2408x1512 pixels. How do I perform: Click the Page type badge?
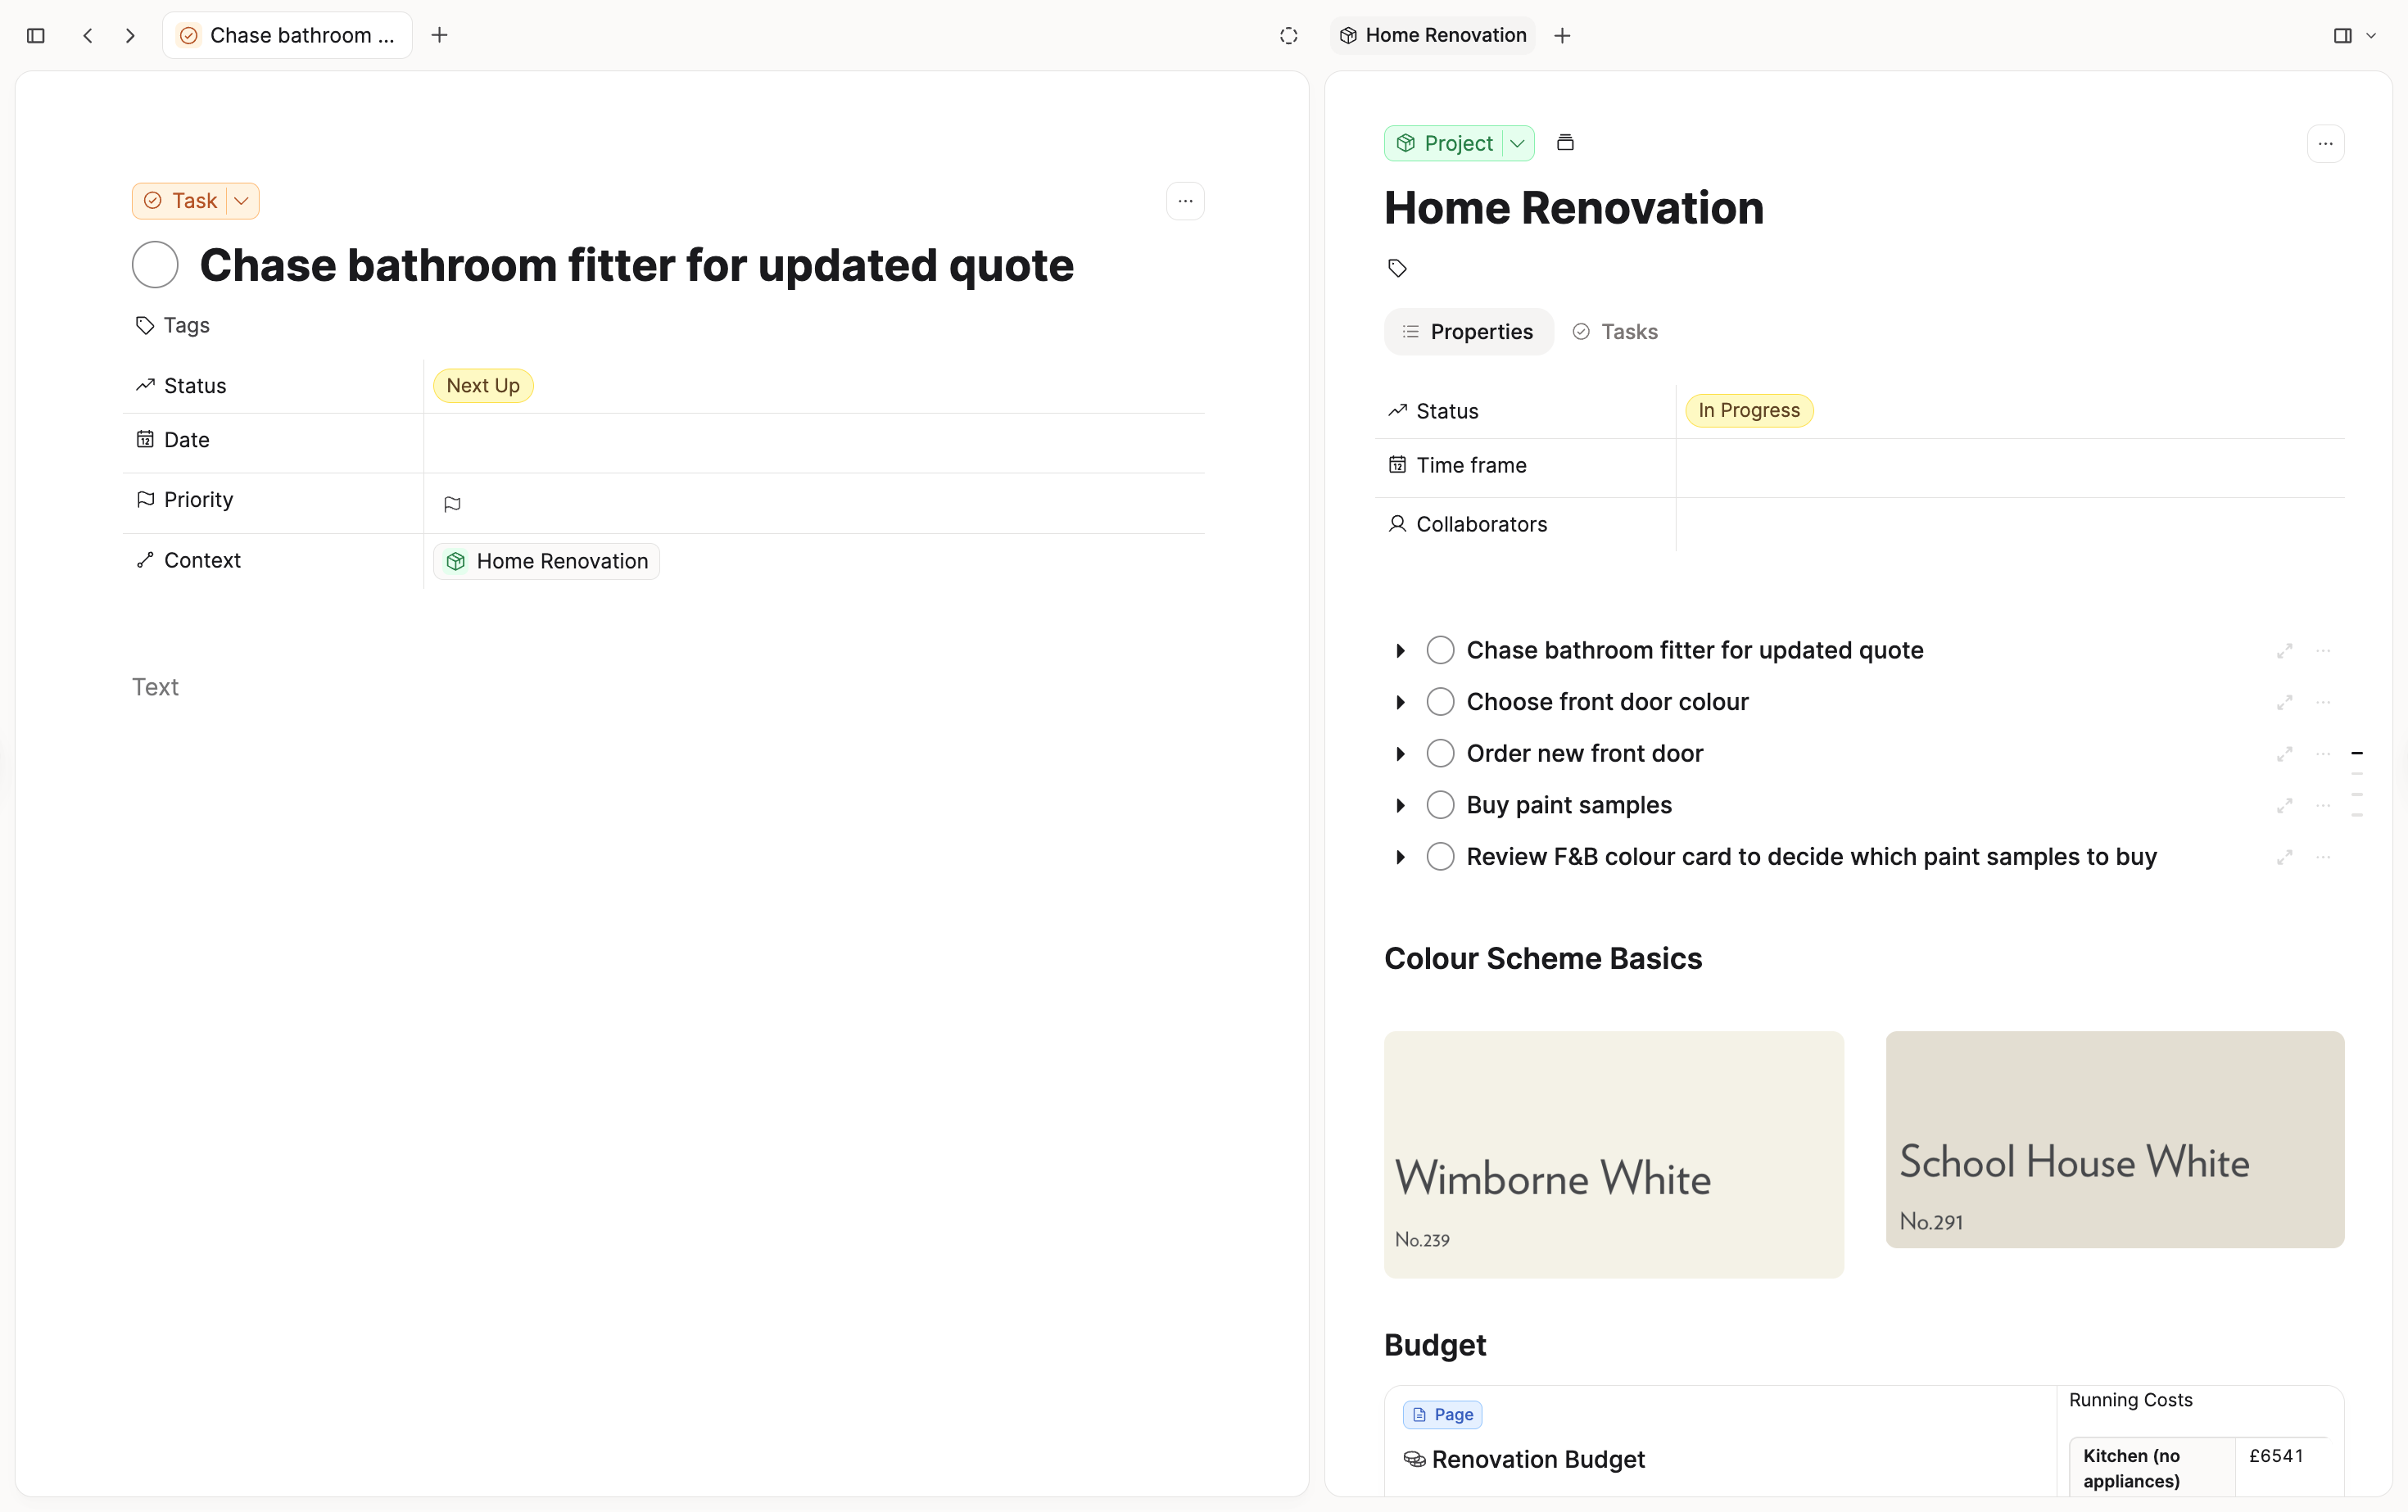(1442, 1415)
